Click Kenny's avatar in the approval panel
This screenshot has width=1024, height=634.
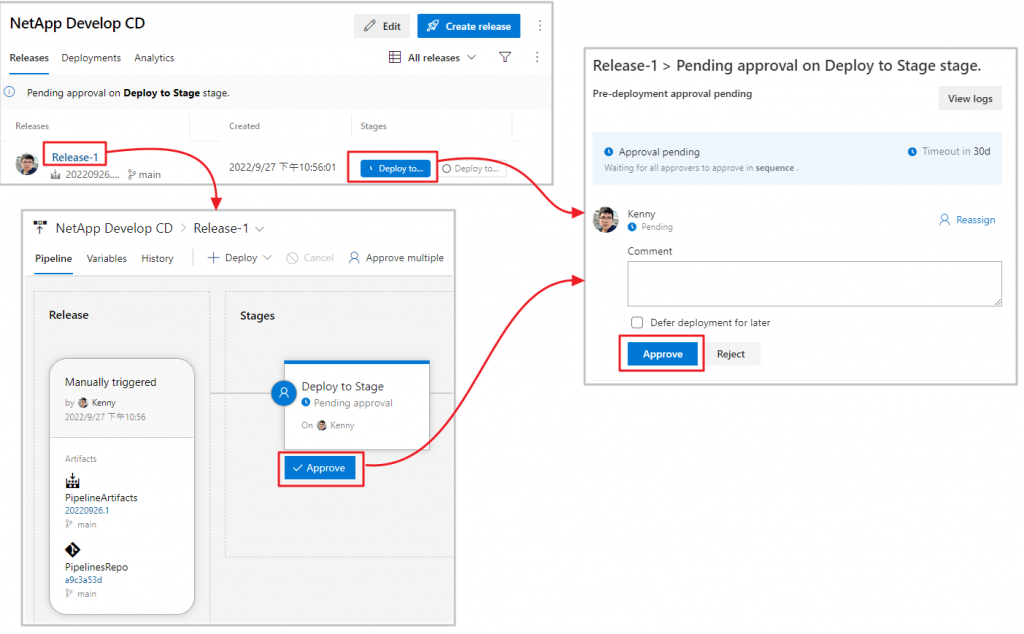(x=605, y=220)
